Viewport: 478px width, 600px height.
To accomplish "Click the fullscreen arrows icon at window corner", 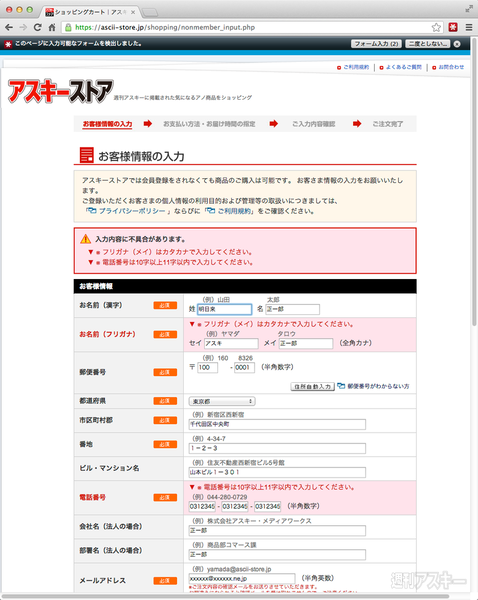I will pos(469,8).
